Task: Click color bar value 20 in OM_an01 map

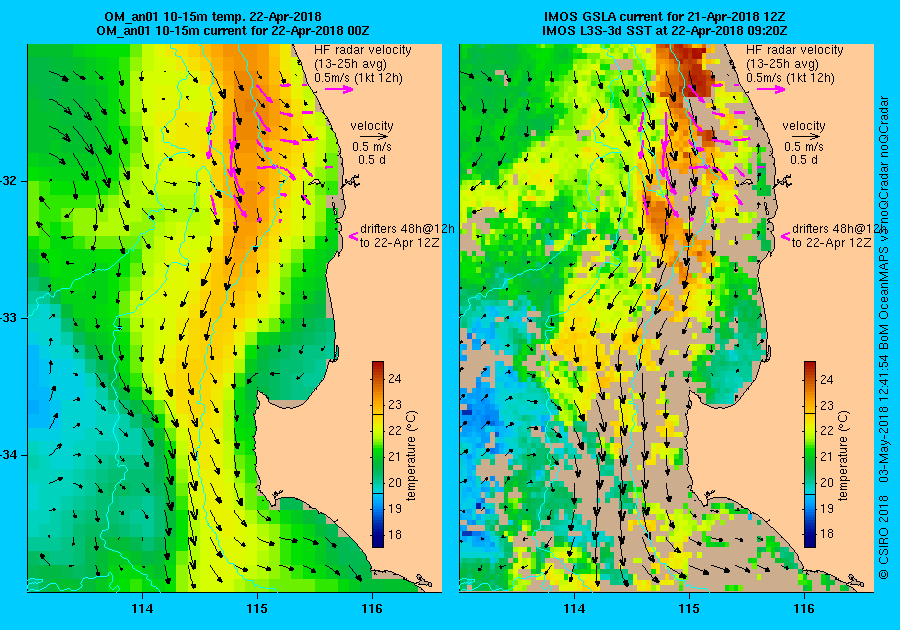Action: click(395, 483)
